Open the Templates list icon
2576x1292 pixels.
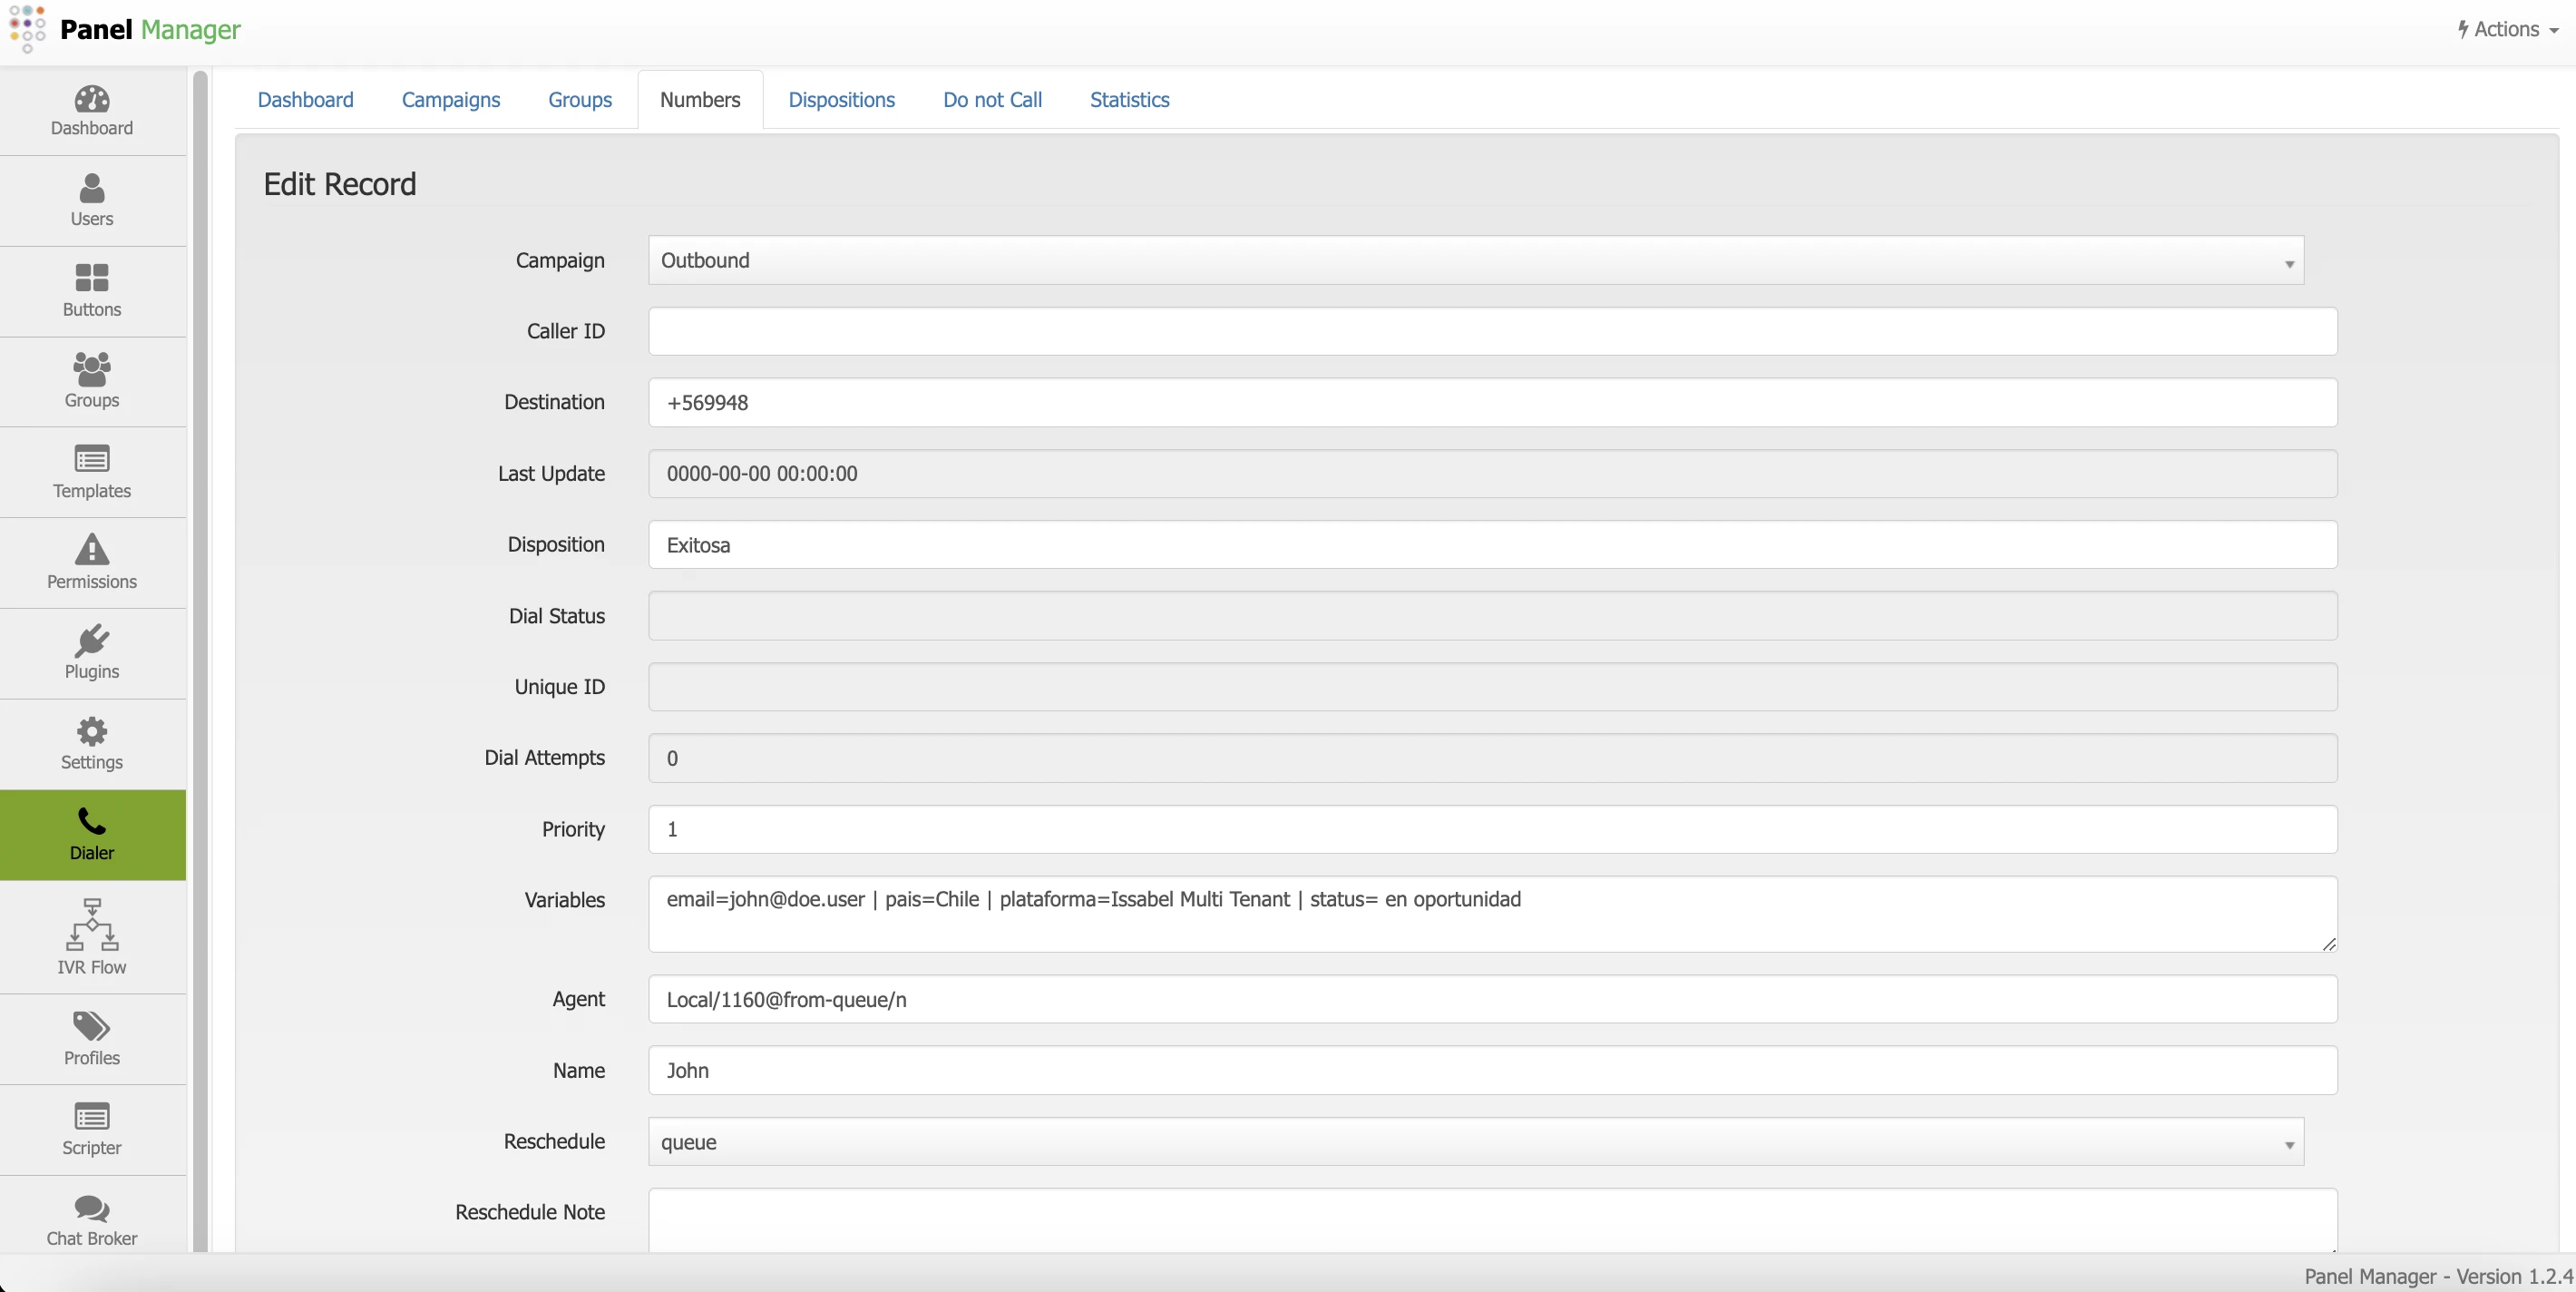[x=92, y=459]
